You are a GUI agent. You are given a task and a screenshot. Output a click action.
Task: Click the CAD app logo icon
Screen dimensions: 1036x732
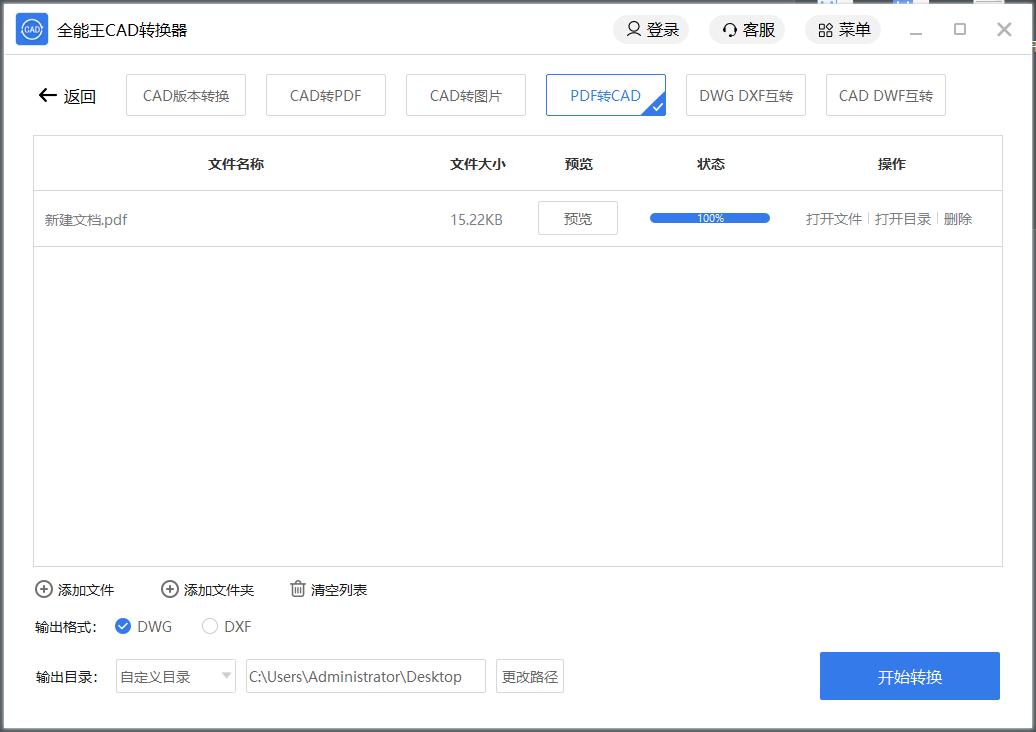point(32,30)
